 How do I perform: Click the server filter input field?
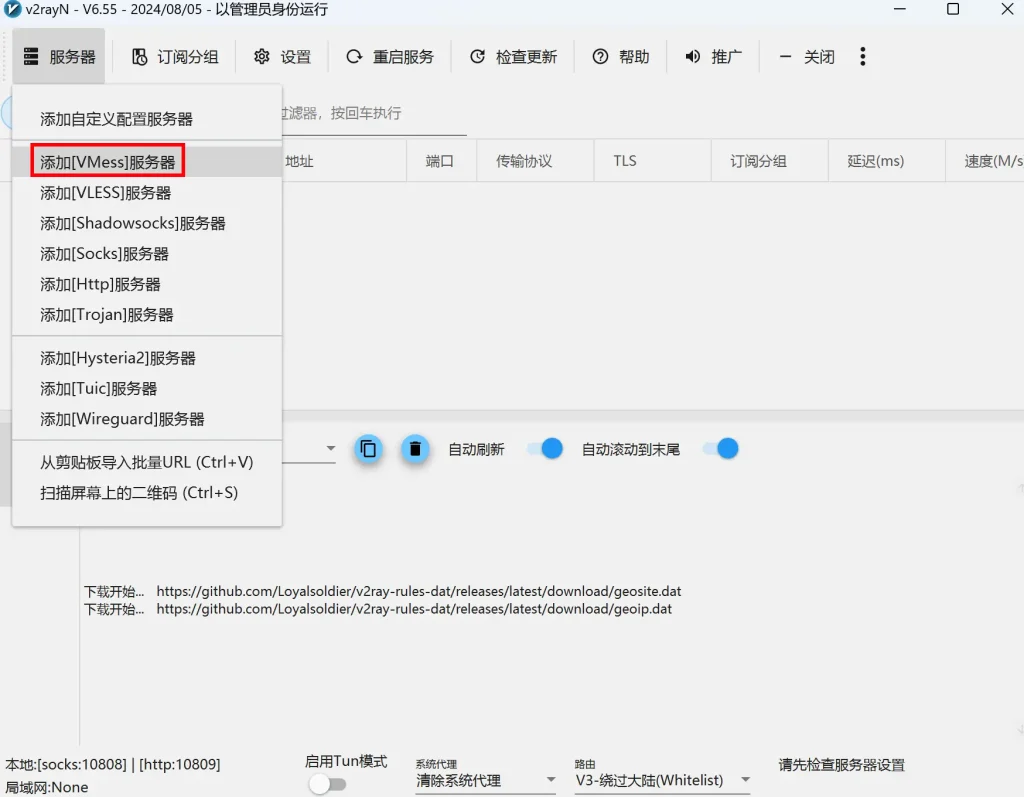(x=380, y=113)
